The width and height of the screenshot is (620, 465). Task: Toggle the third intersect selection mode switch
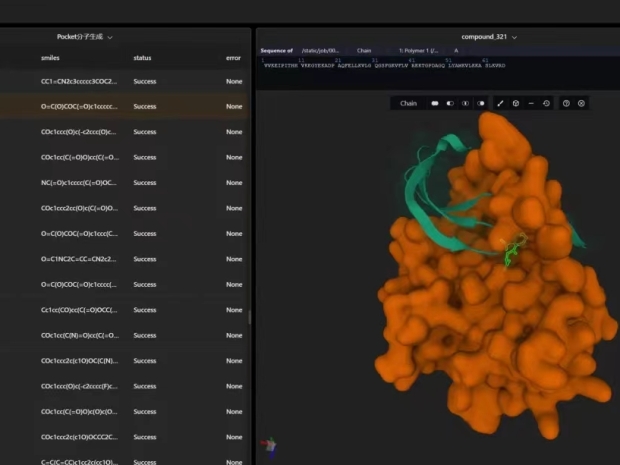(x=466, y=103)
